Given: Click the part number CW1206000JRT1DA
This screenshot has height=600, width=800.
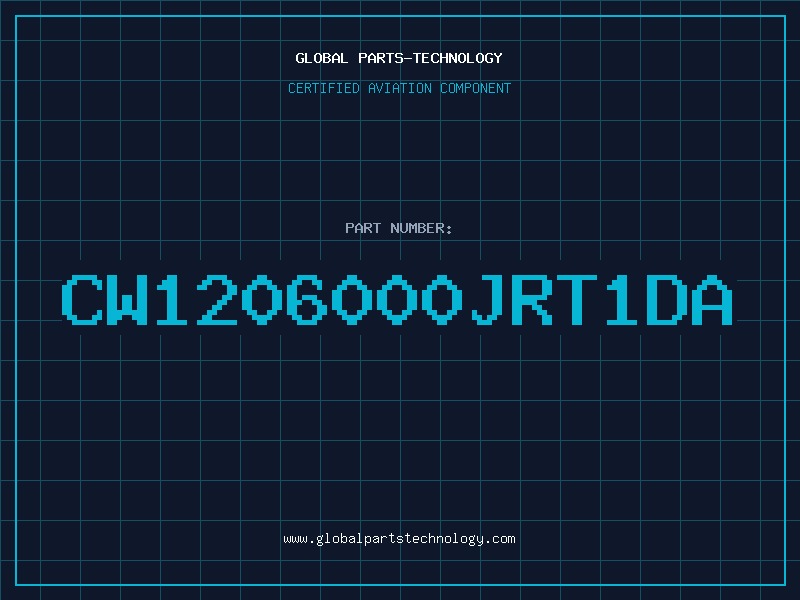Looking at the screenshot, I should pos(397,299).
